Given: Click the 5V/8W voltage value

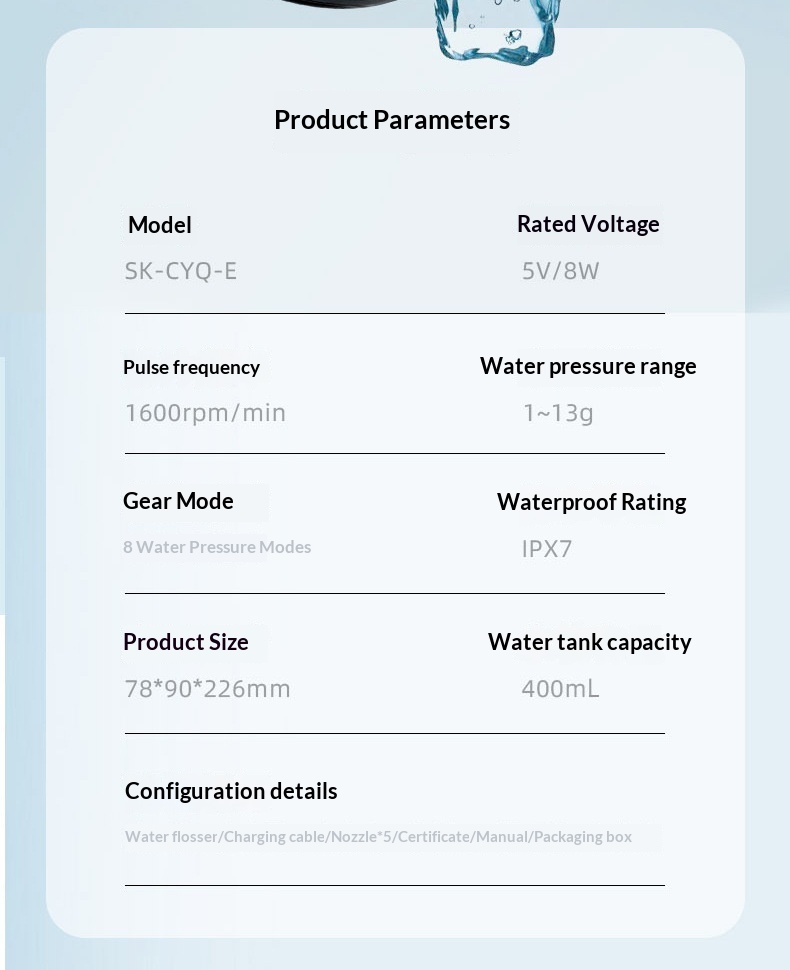Looking at the screenshot, I should [x=560, y=271].
